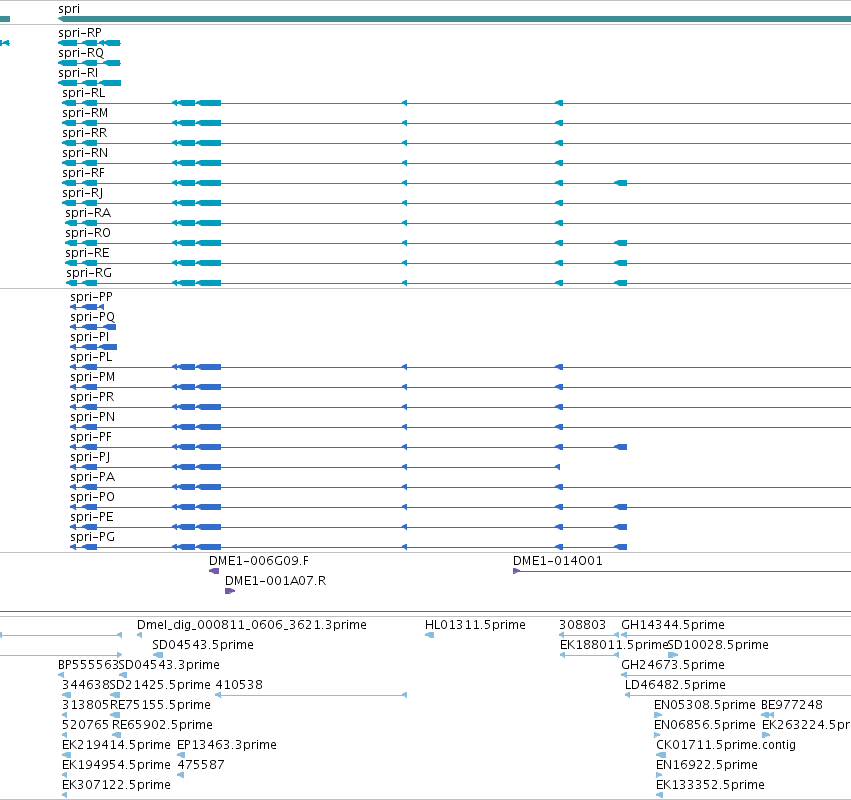This screenshot has width=851, height=800.
Task: Select the spri-RN transcript label
Action: tap(85, 153)
